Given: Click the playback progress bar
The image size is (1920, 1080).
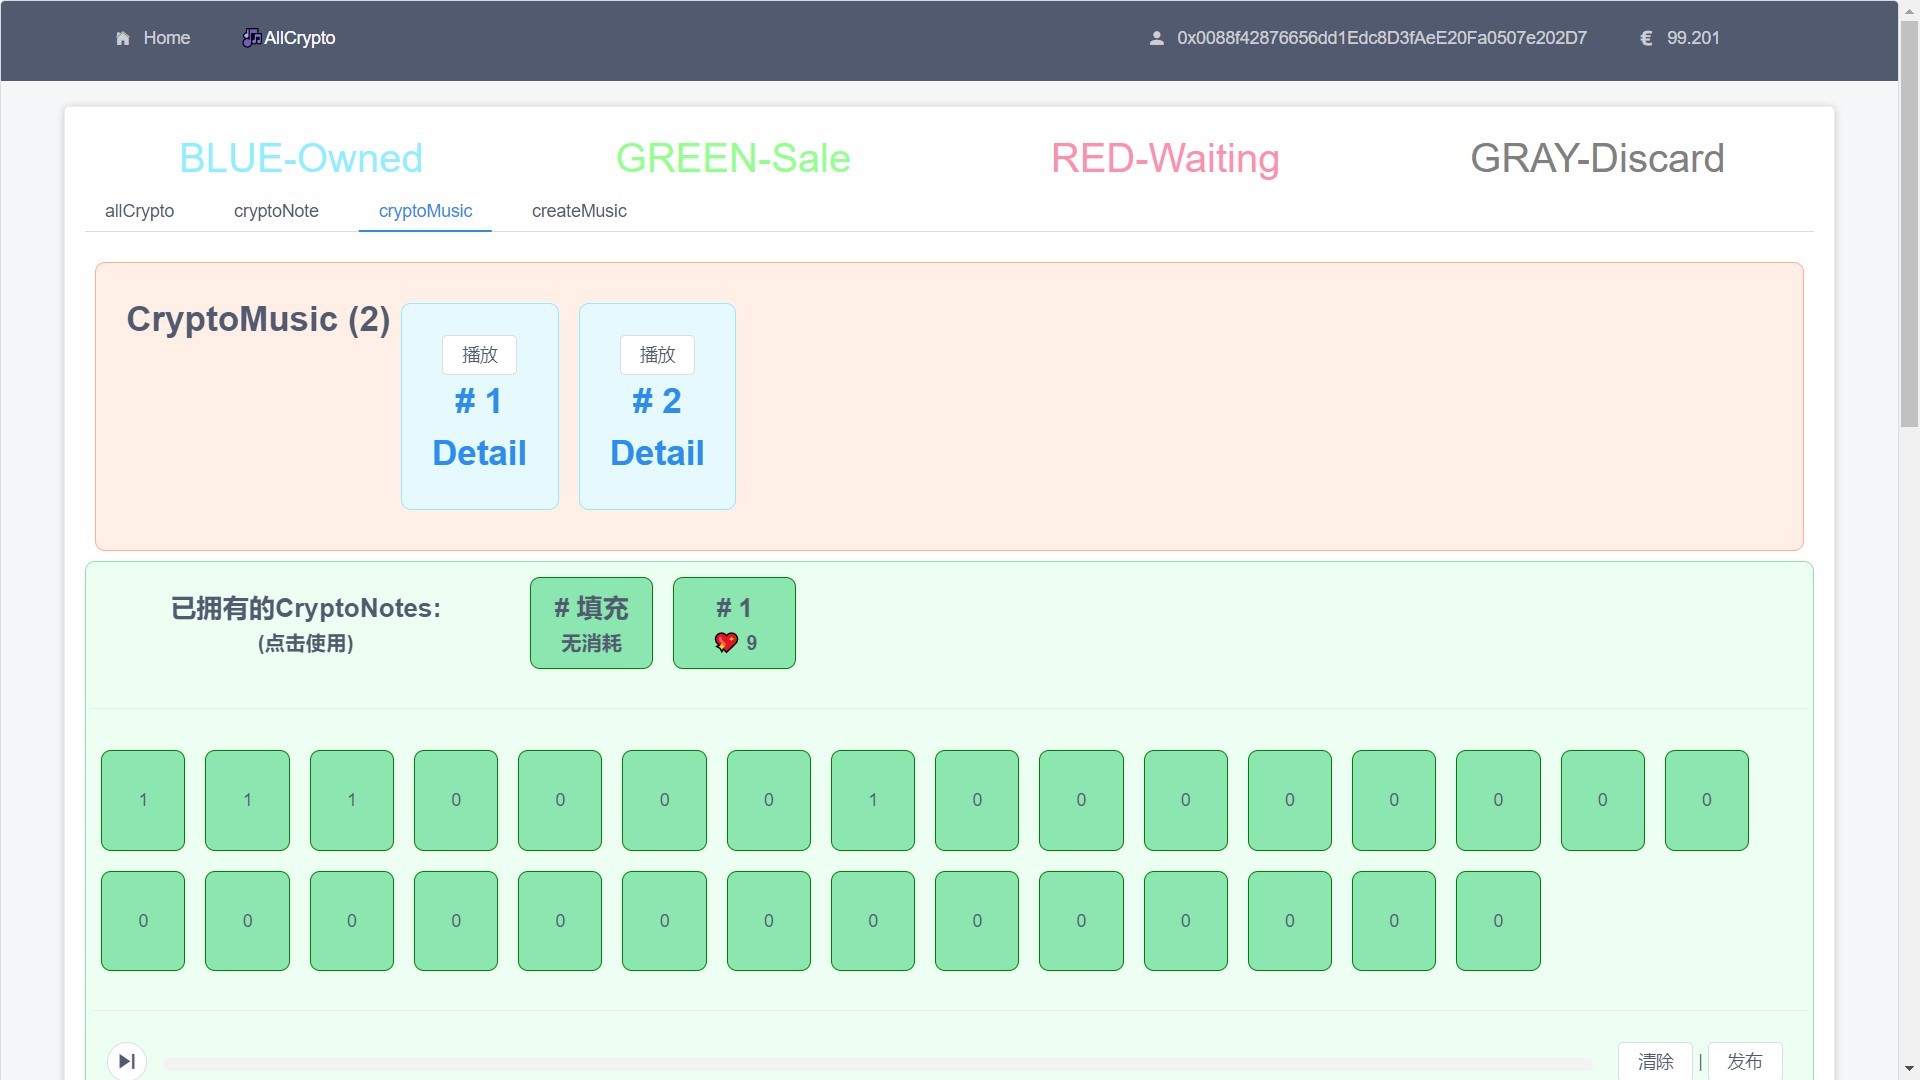Looking at the screenshot, I should tap(878, 1064).
